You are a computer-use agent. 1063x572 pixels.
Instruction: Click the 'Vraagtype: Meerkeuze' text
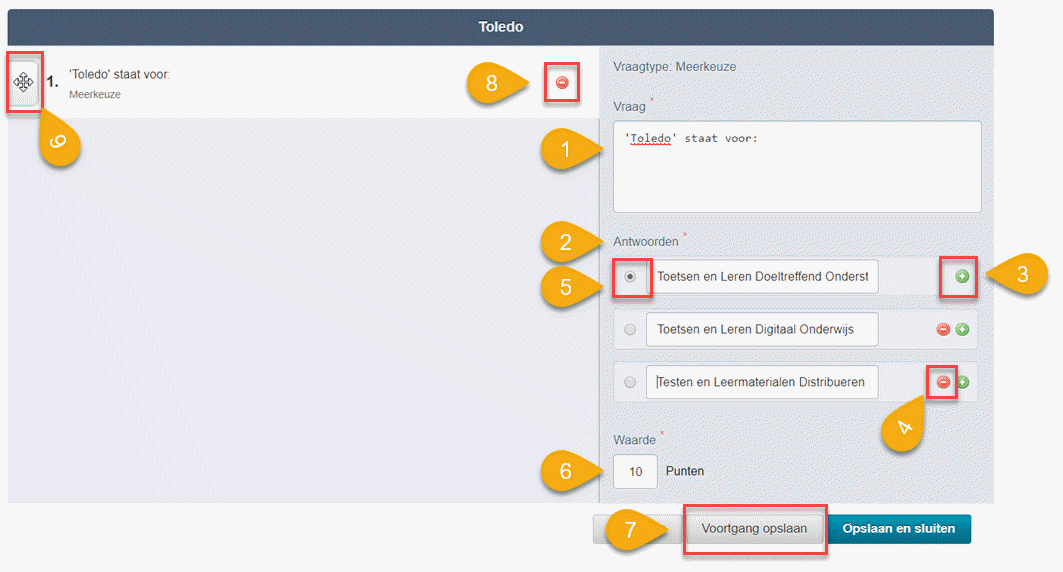click(675, 66)
